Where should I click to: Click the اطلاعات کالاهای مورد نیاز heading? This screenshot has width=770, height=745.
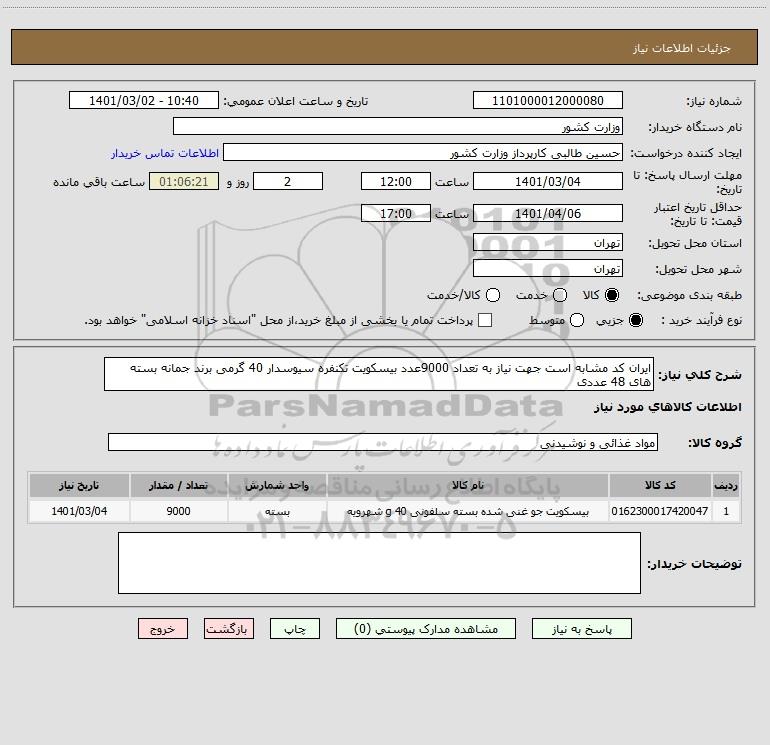click(667, 407)
